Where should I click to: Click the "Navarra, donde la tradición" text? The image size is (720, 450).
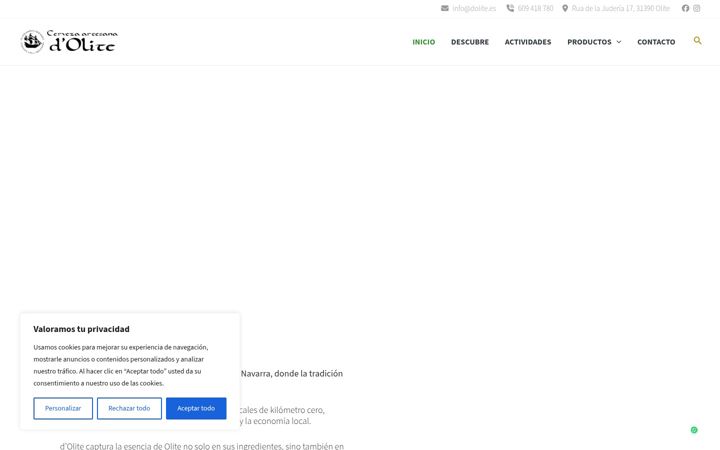[292, 373]
